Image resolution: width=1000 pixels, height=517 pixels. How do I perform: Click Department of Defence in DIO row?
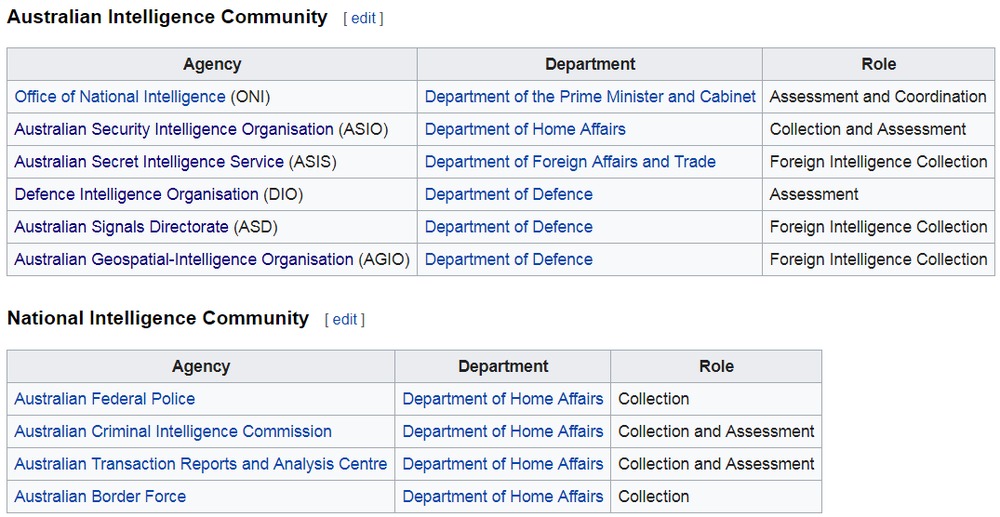tap(508, 194)
